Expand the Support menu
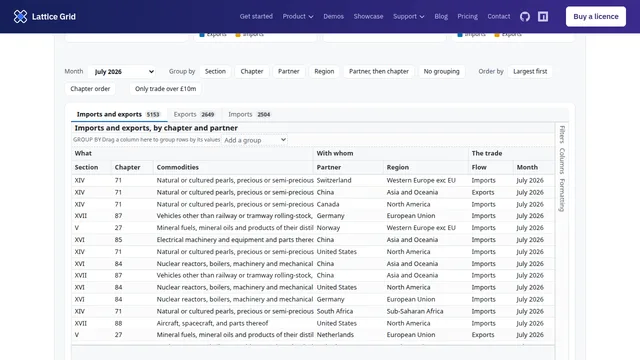Image resolution: width=640 pixels, height=360 pixels. pos(409,16)
